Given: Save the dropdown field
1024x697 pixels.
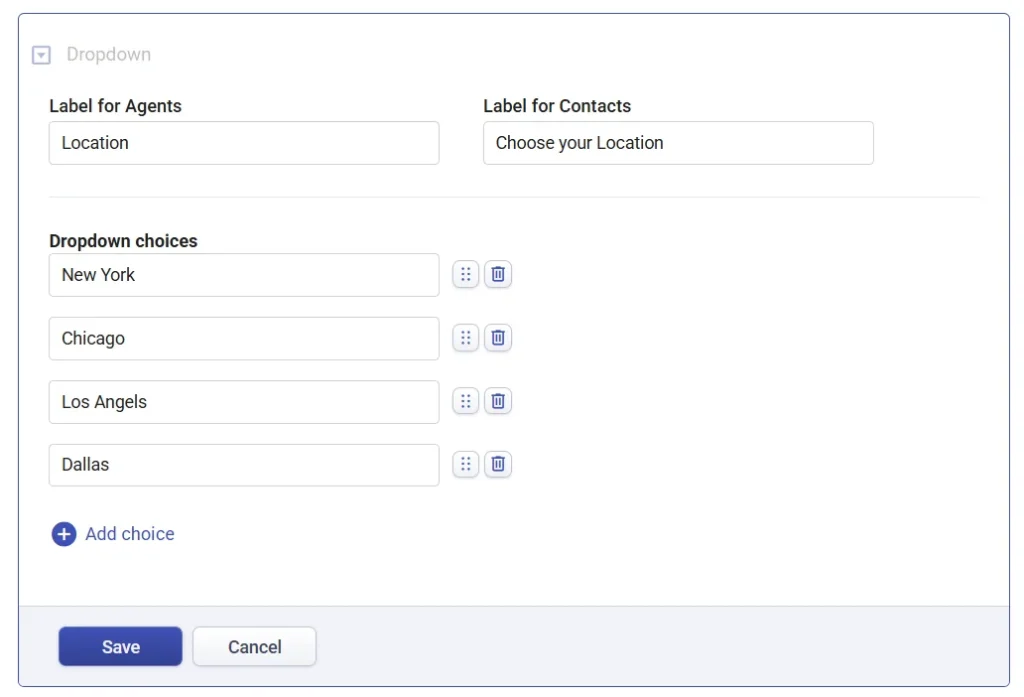Looking at the screenshot, I should pos(120,647).
